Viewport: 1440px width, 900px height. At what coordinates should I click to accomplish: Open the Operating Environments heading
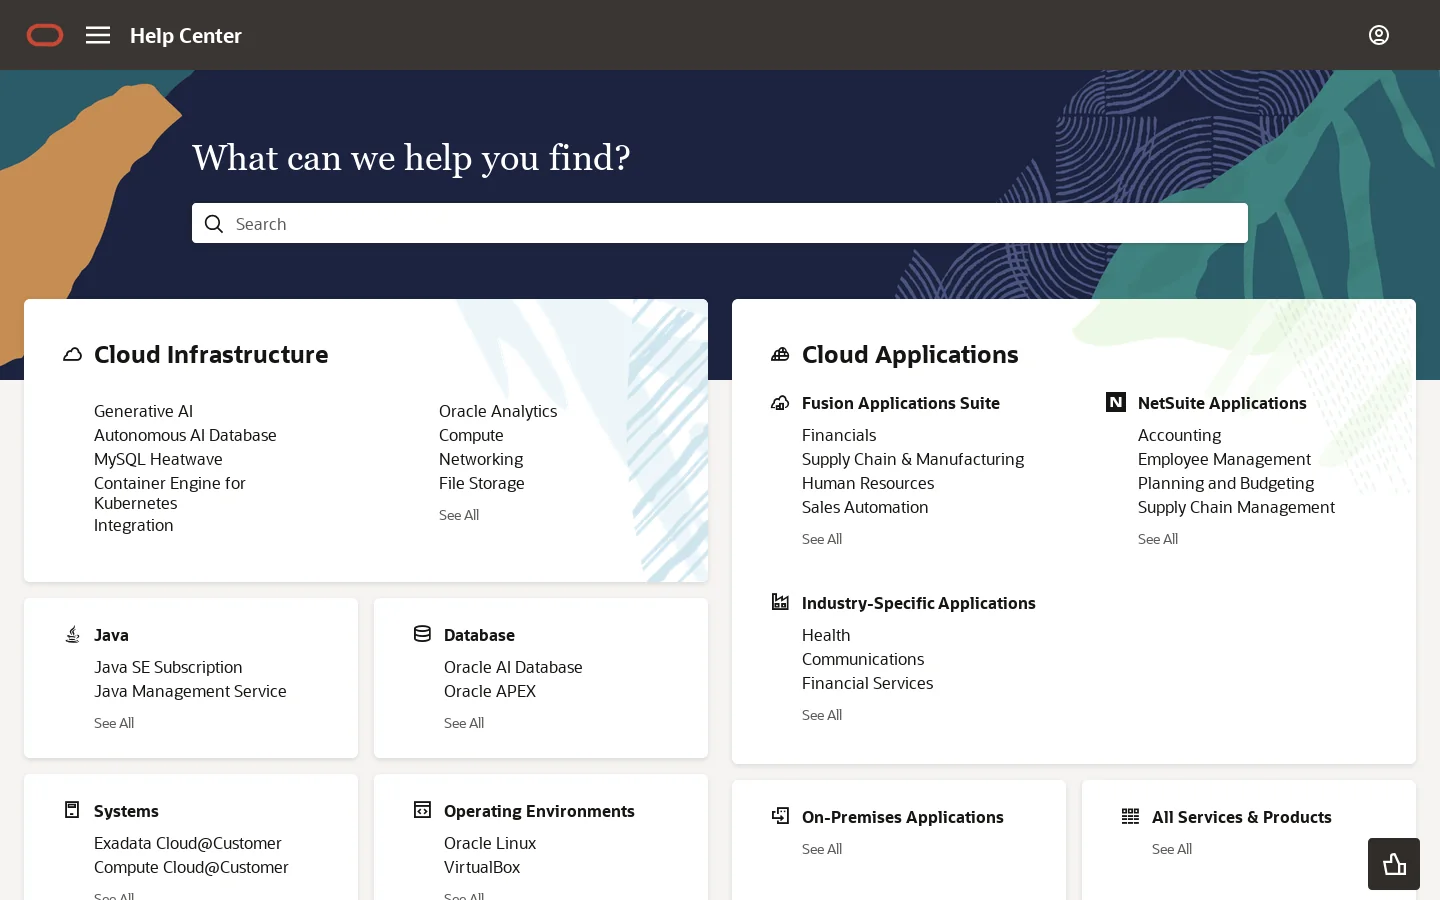pyautogui.click(x=539, y=811)
